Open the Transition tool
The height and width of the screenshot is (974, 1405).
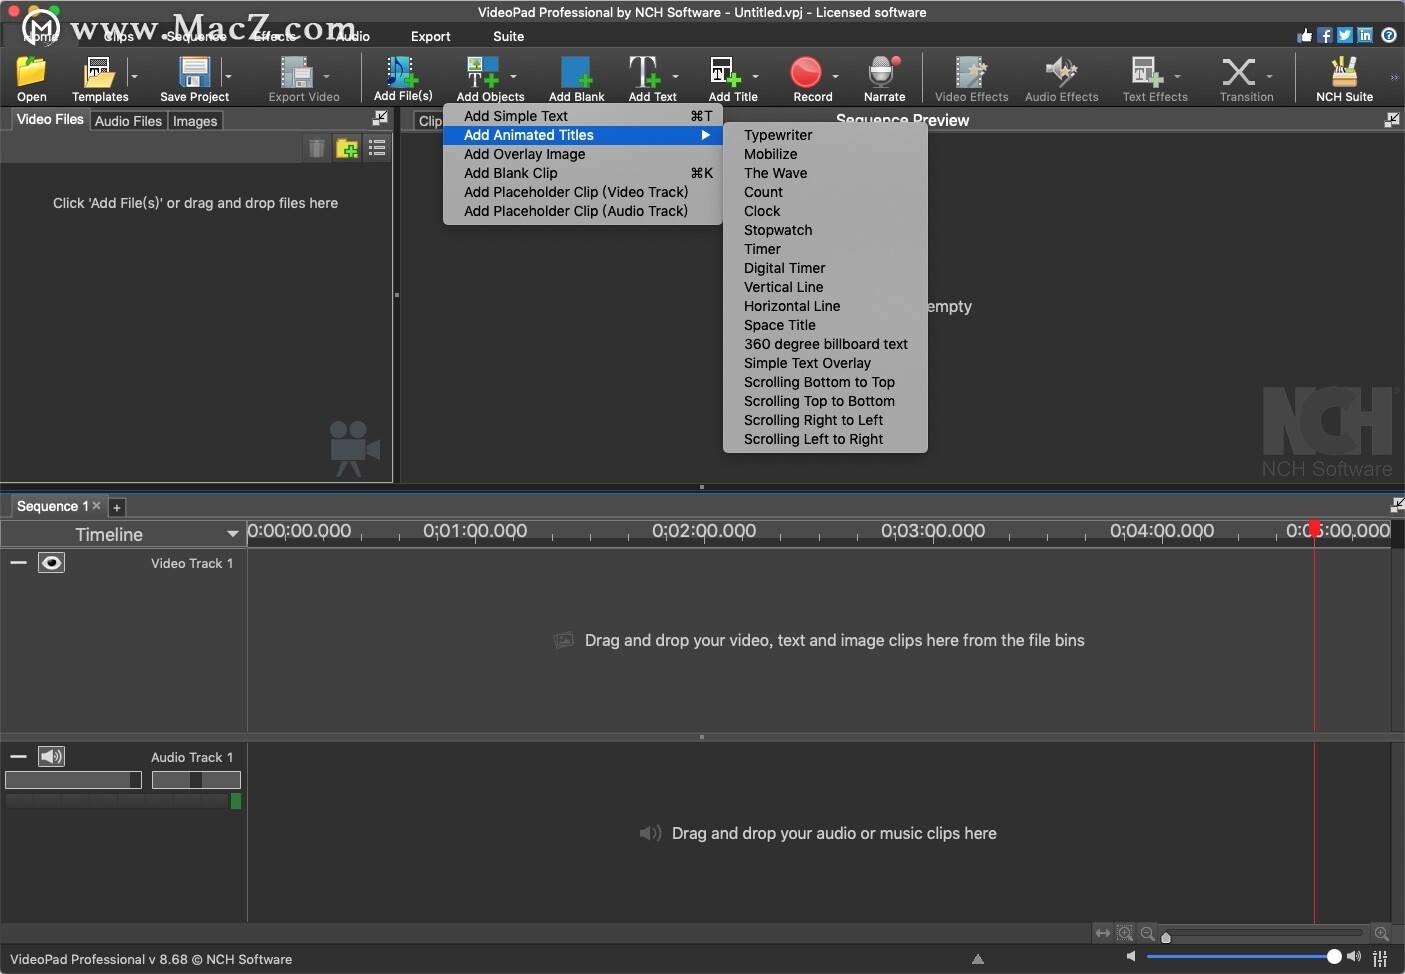(1238, 72)
